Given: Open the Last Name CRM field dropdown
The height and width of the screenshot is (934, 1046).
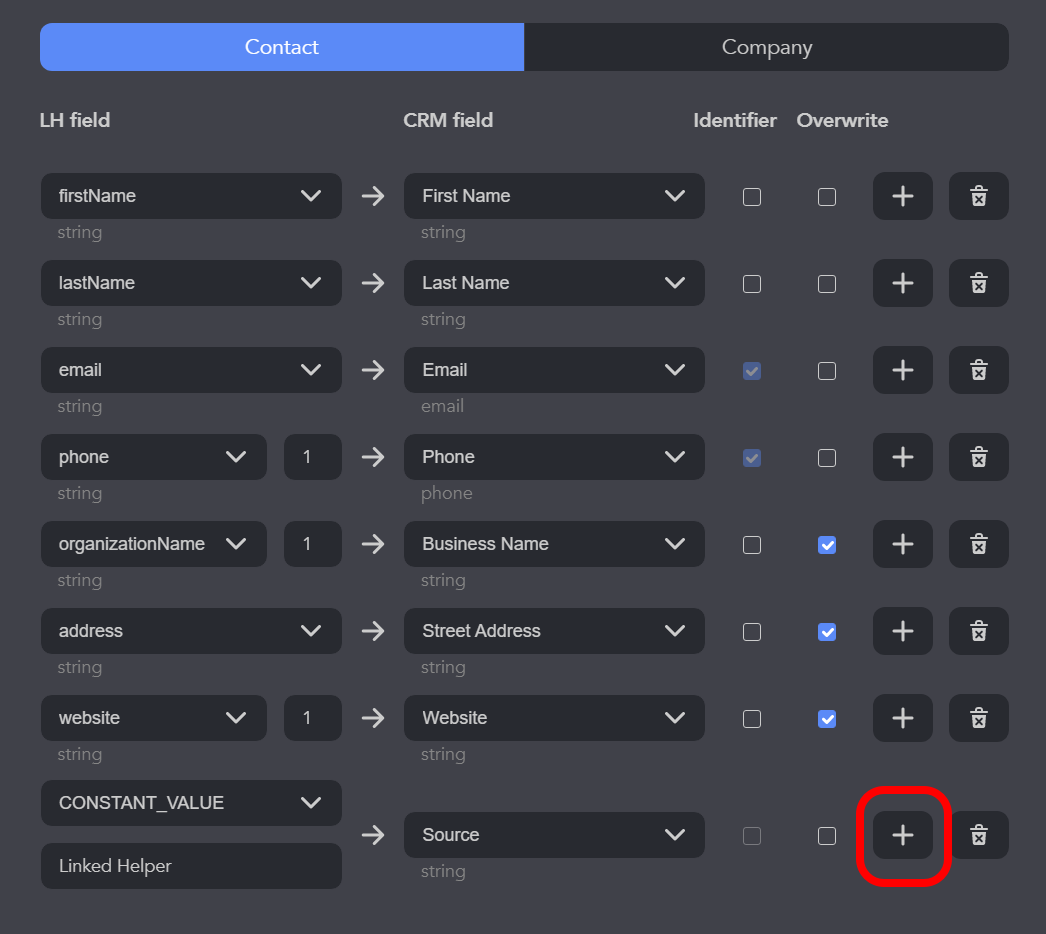Looking at the screenshot, I should [554, 283].
